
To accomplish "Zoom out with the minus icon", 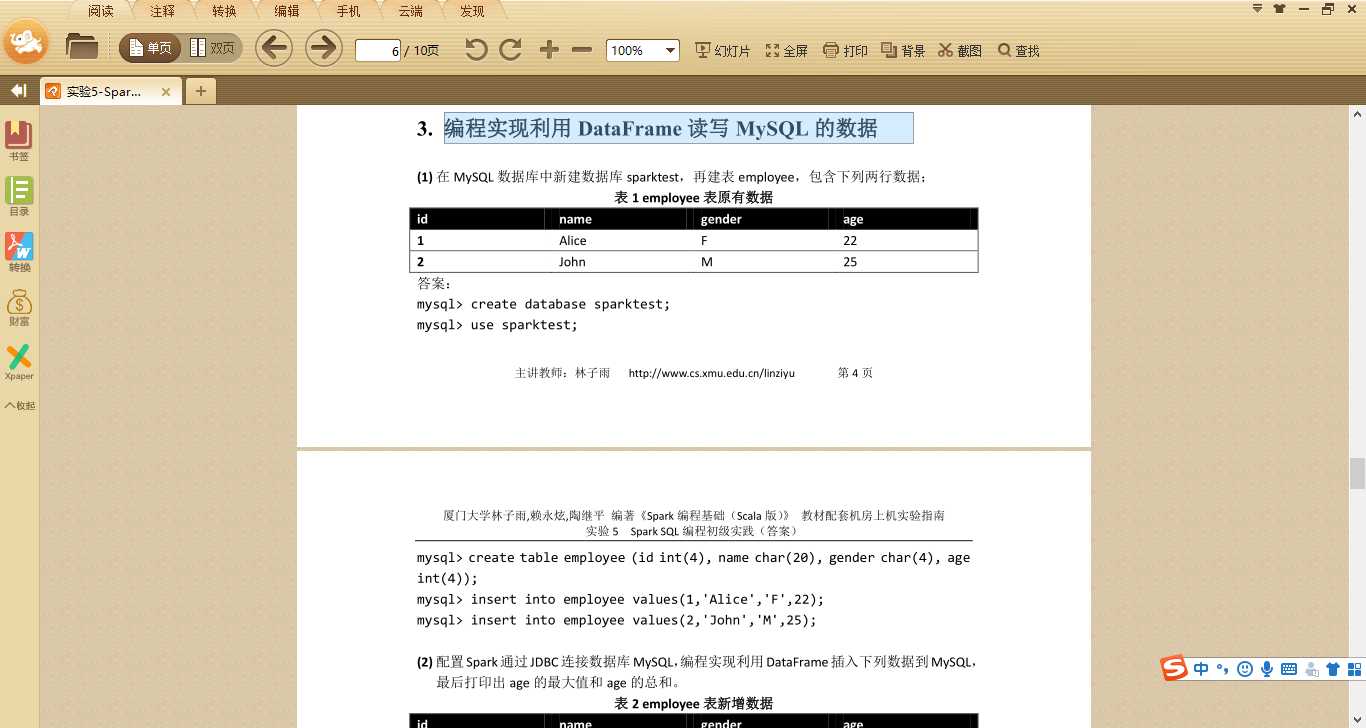I will (x=582, y=50).
